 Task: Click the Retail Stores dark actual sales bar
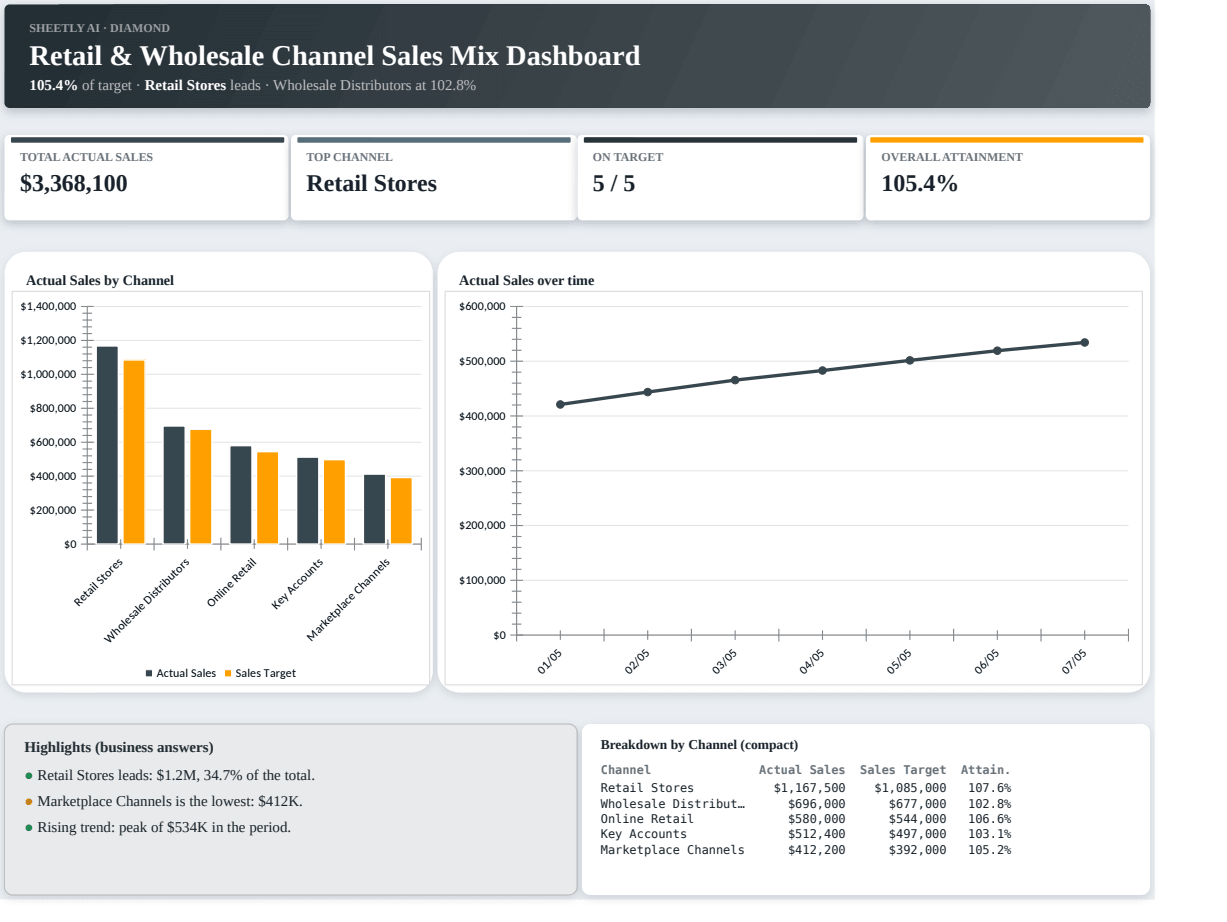coord(107,445)
